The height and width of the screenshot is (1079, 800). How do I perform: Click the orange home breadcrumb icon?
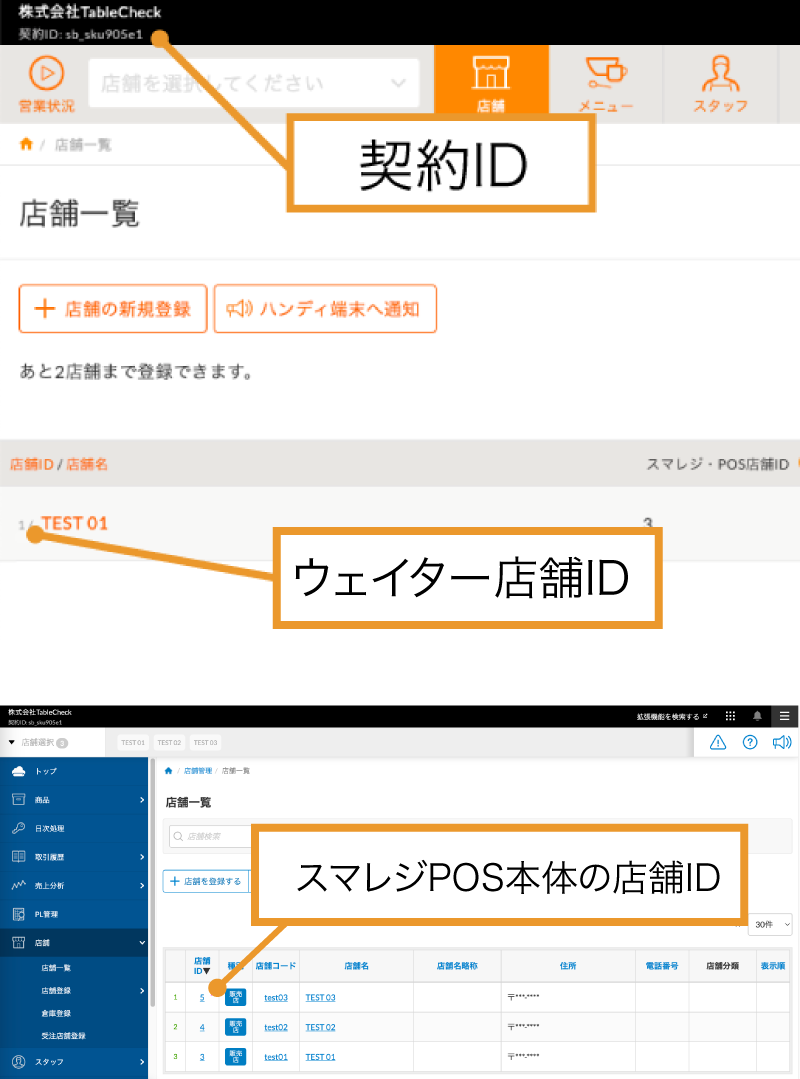pos(26,144)
